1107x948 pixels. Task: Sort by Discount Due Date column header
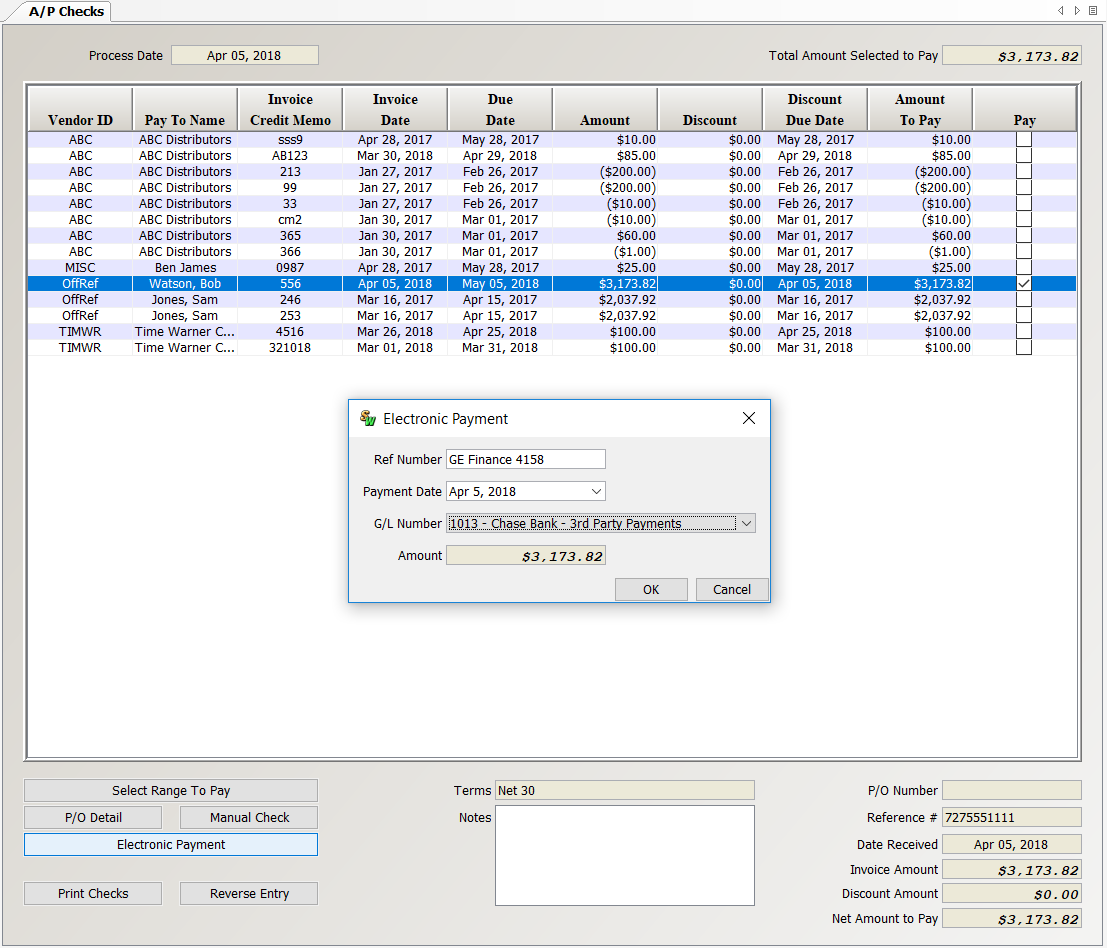tap(815, 109)
